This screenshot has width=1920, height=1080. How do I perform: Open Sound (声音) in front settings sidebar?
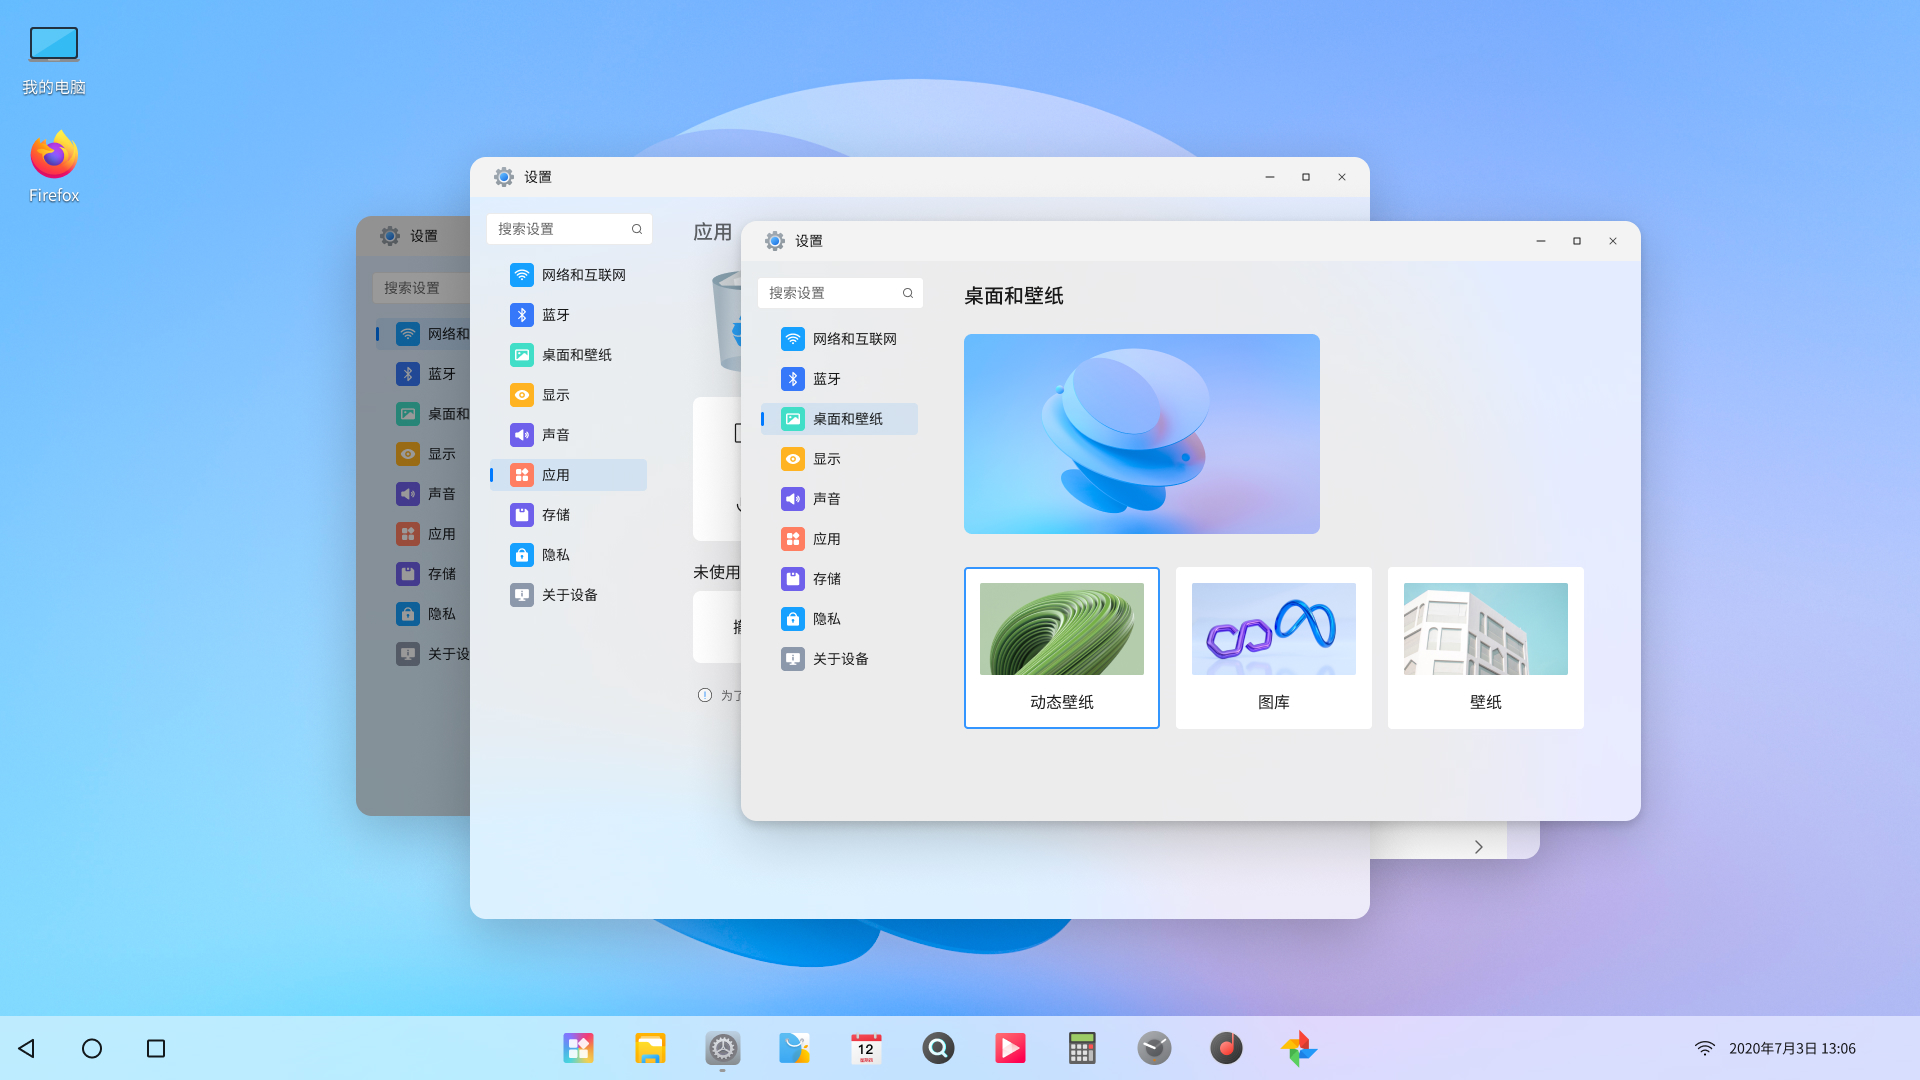(x=826, y=499)
